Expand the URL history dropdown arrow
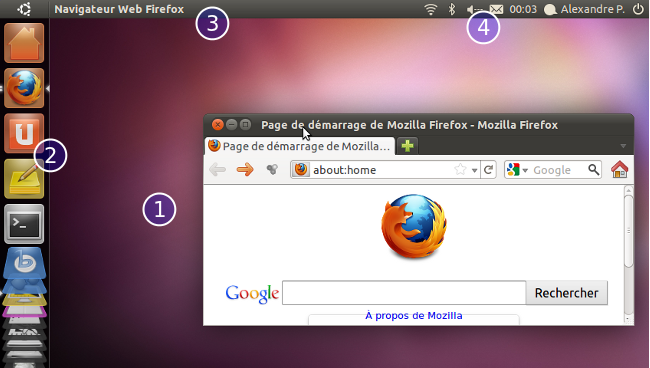This screenshot has width=650, height=368. [x=474, y=170]
